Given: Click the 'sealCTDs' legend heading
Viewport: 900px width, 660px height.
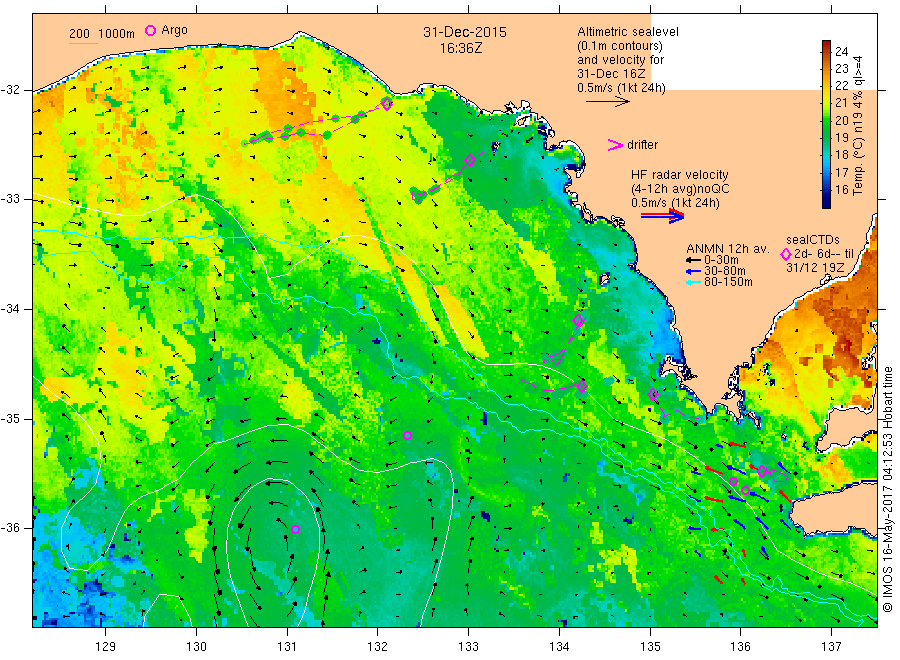Looking at the screenshot, I should pyautogui.click(x=813, y=240).
